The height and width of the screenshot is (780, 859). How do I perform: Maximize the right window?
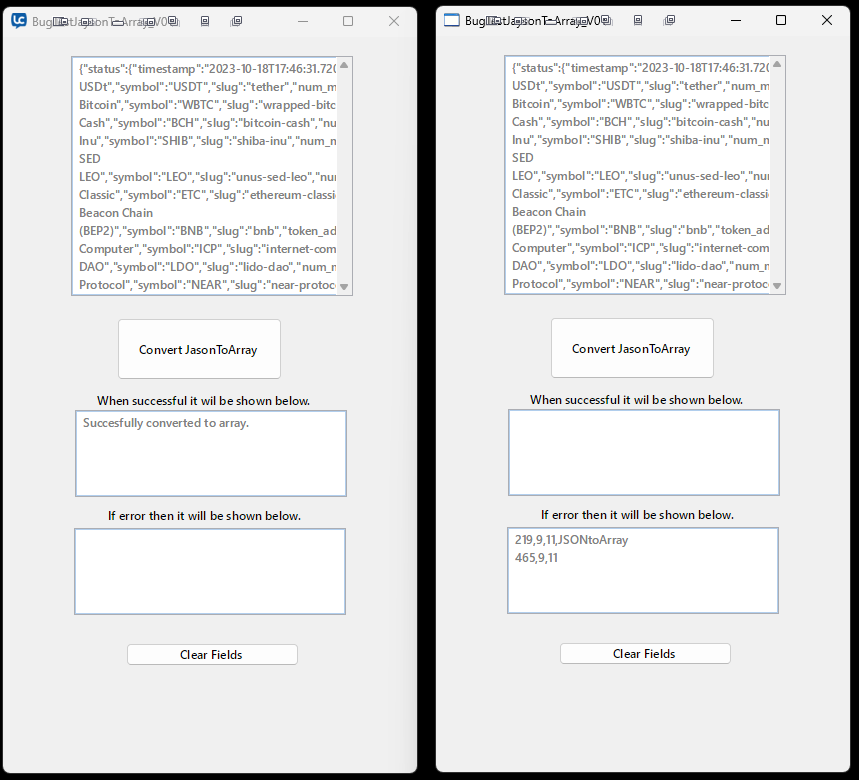781,20
